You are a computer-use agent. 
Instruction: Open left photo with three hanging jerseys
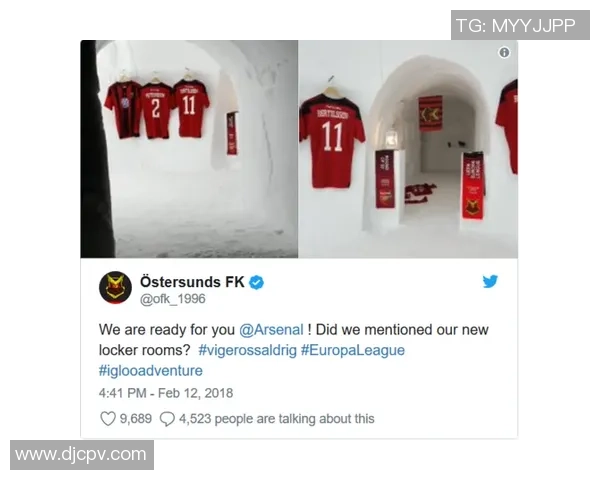tap(189, 149)
